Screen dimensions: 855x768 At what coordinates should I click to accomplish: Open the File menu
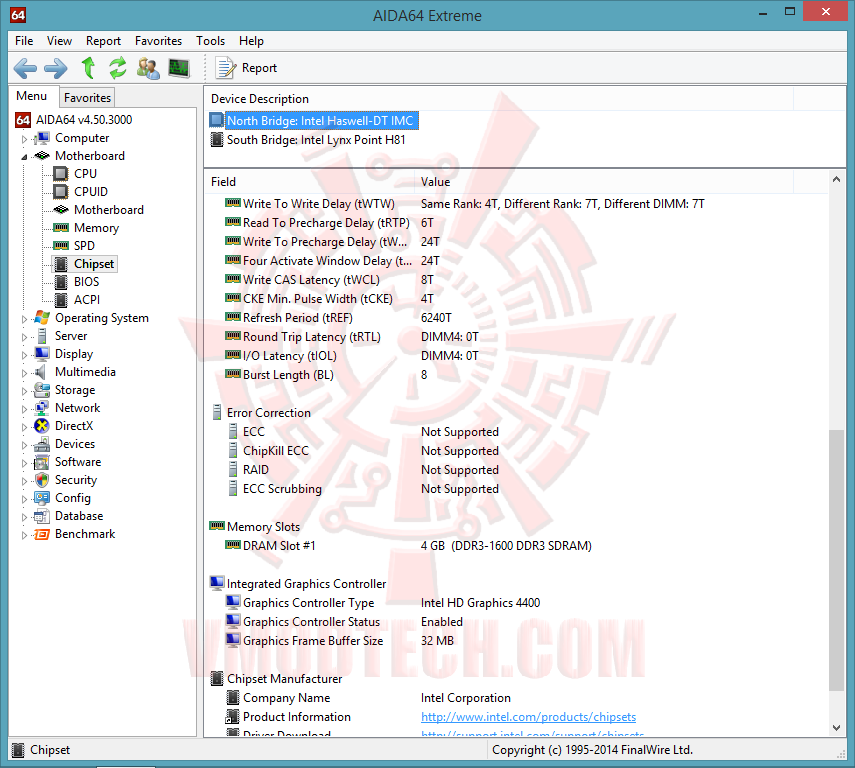pos(24,41)
